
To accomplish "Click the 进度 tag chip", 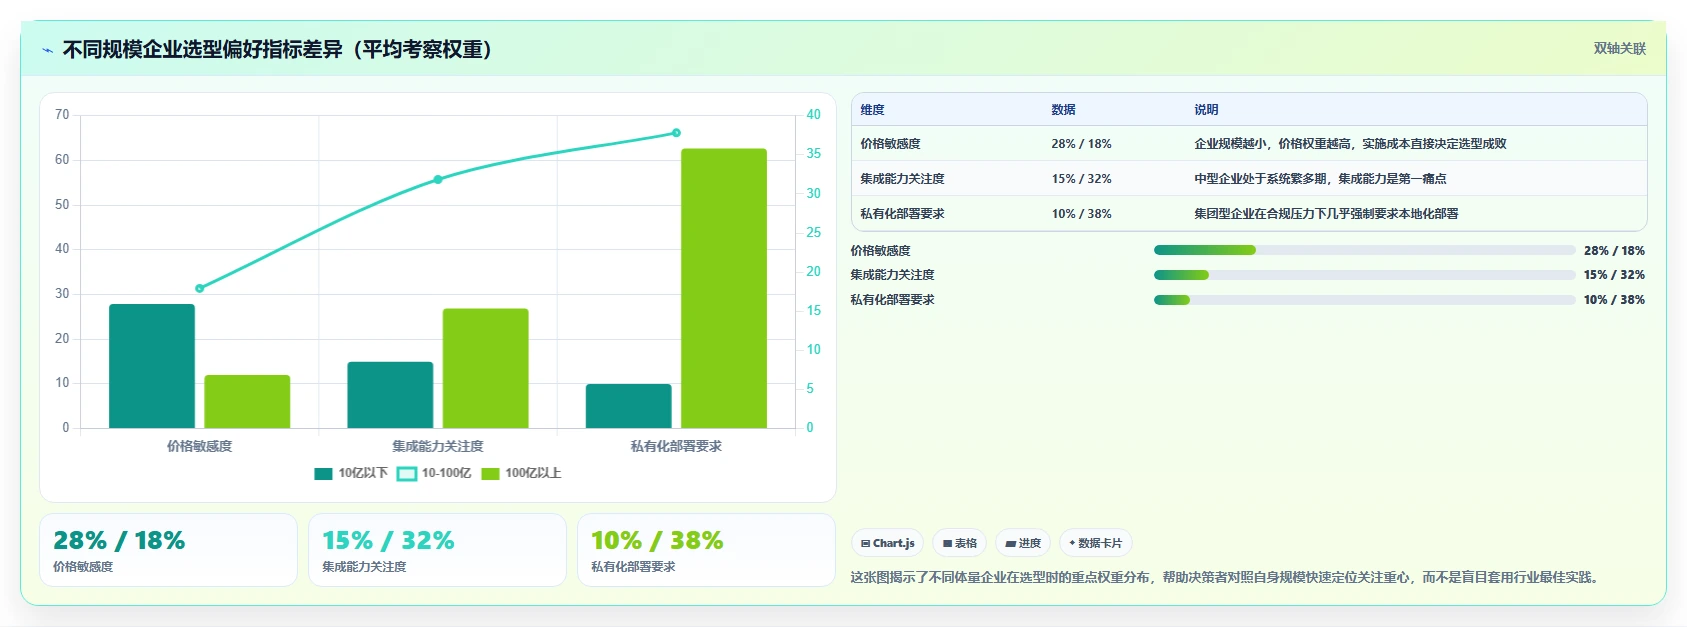I will (x=1023, y=543).
